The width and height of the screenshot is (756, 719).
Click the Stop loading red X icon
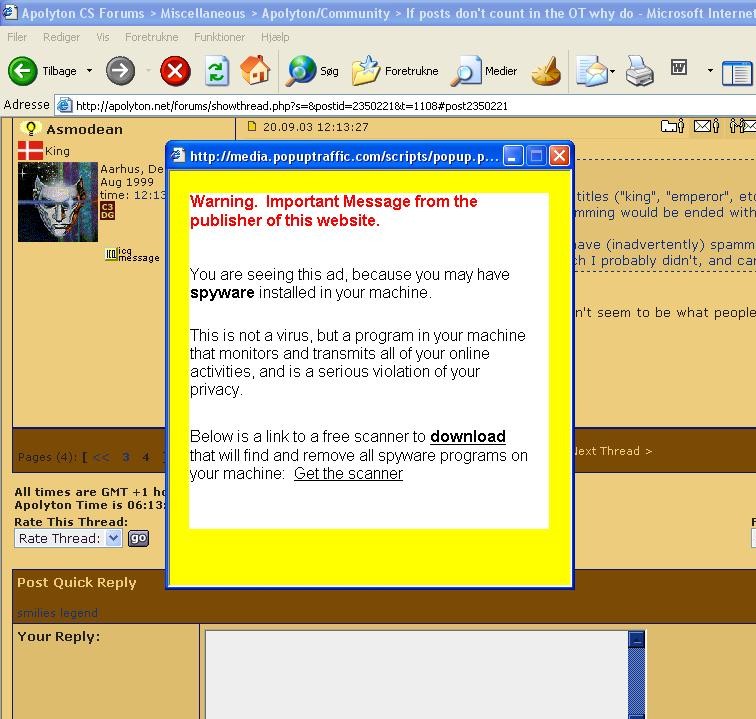pyautogui.click(x=175, y=70)
